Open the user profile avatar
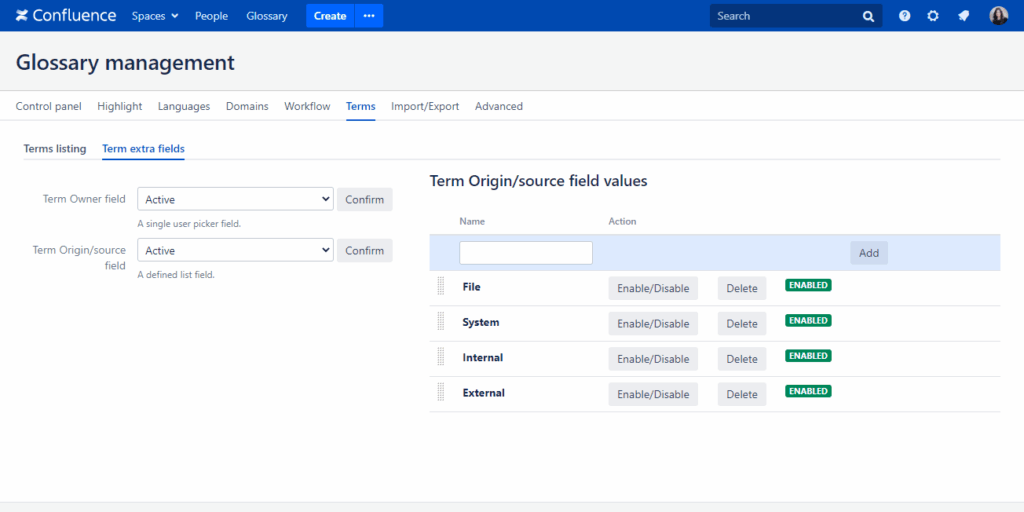 coord(998,16)
